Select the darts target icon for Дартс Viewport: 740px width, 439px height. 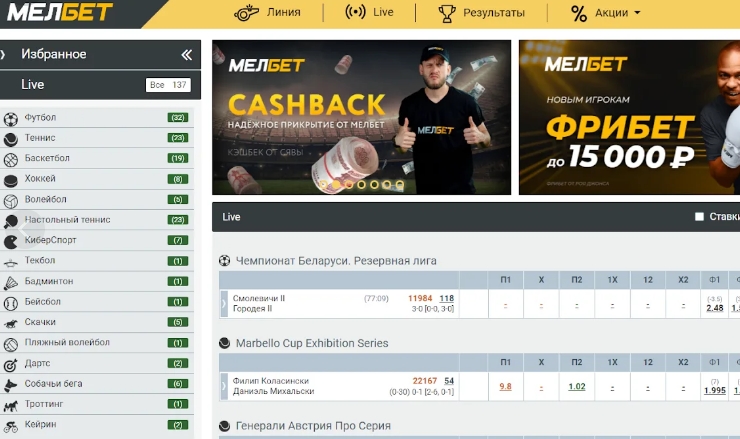click(x=10, y=365)
